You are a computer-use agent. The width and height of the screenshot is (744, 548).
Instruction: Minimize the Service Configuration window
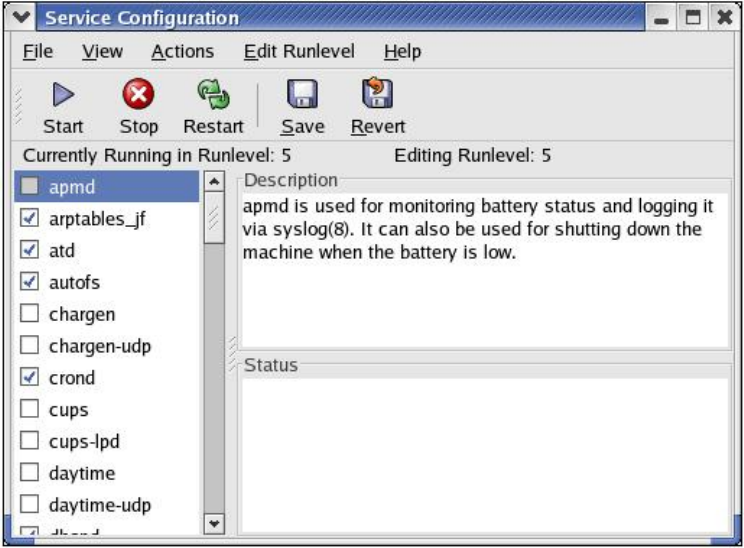pyautogui.click(x=663, y=19)
